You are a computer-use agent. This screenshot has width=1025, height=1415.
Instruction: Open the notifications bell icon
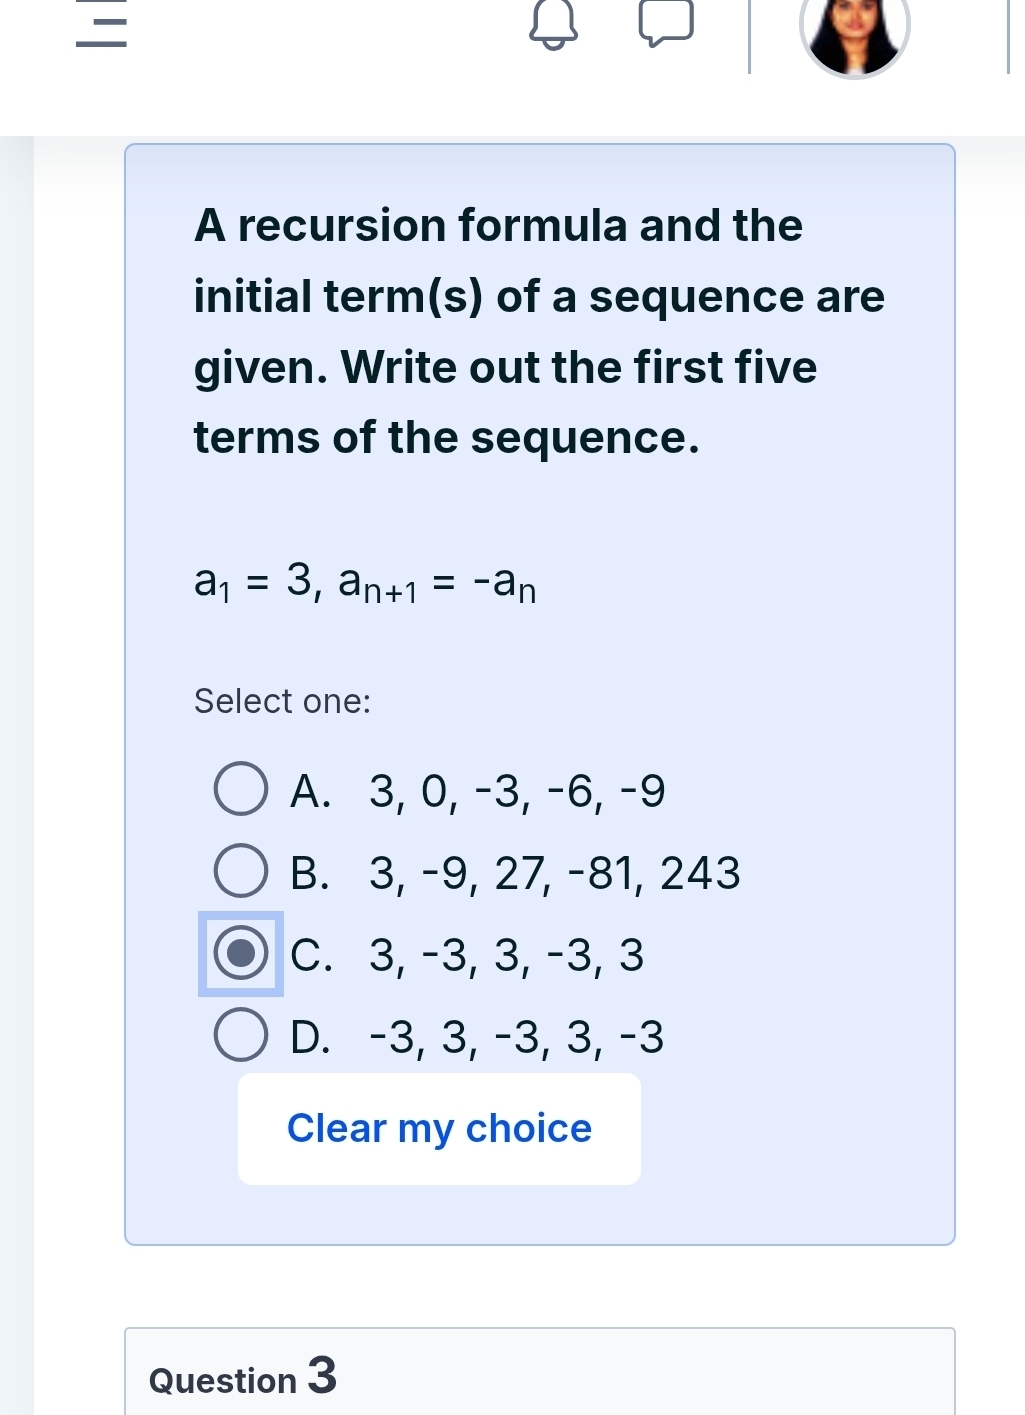point(553,27)
